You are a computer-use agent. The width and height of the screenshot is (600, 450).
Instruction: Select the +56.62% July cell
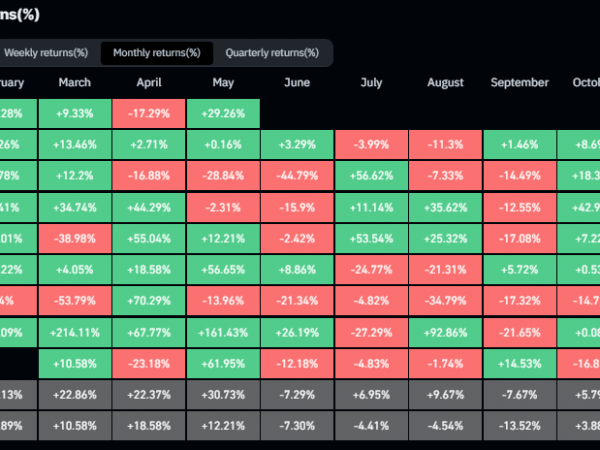(371, 176)
